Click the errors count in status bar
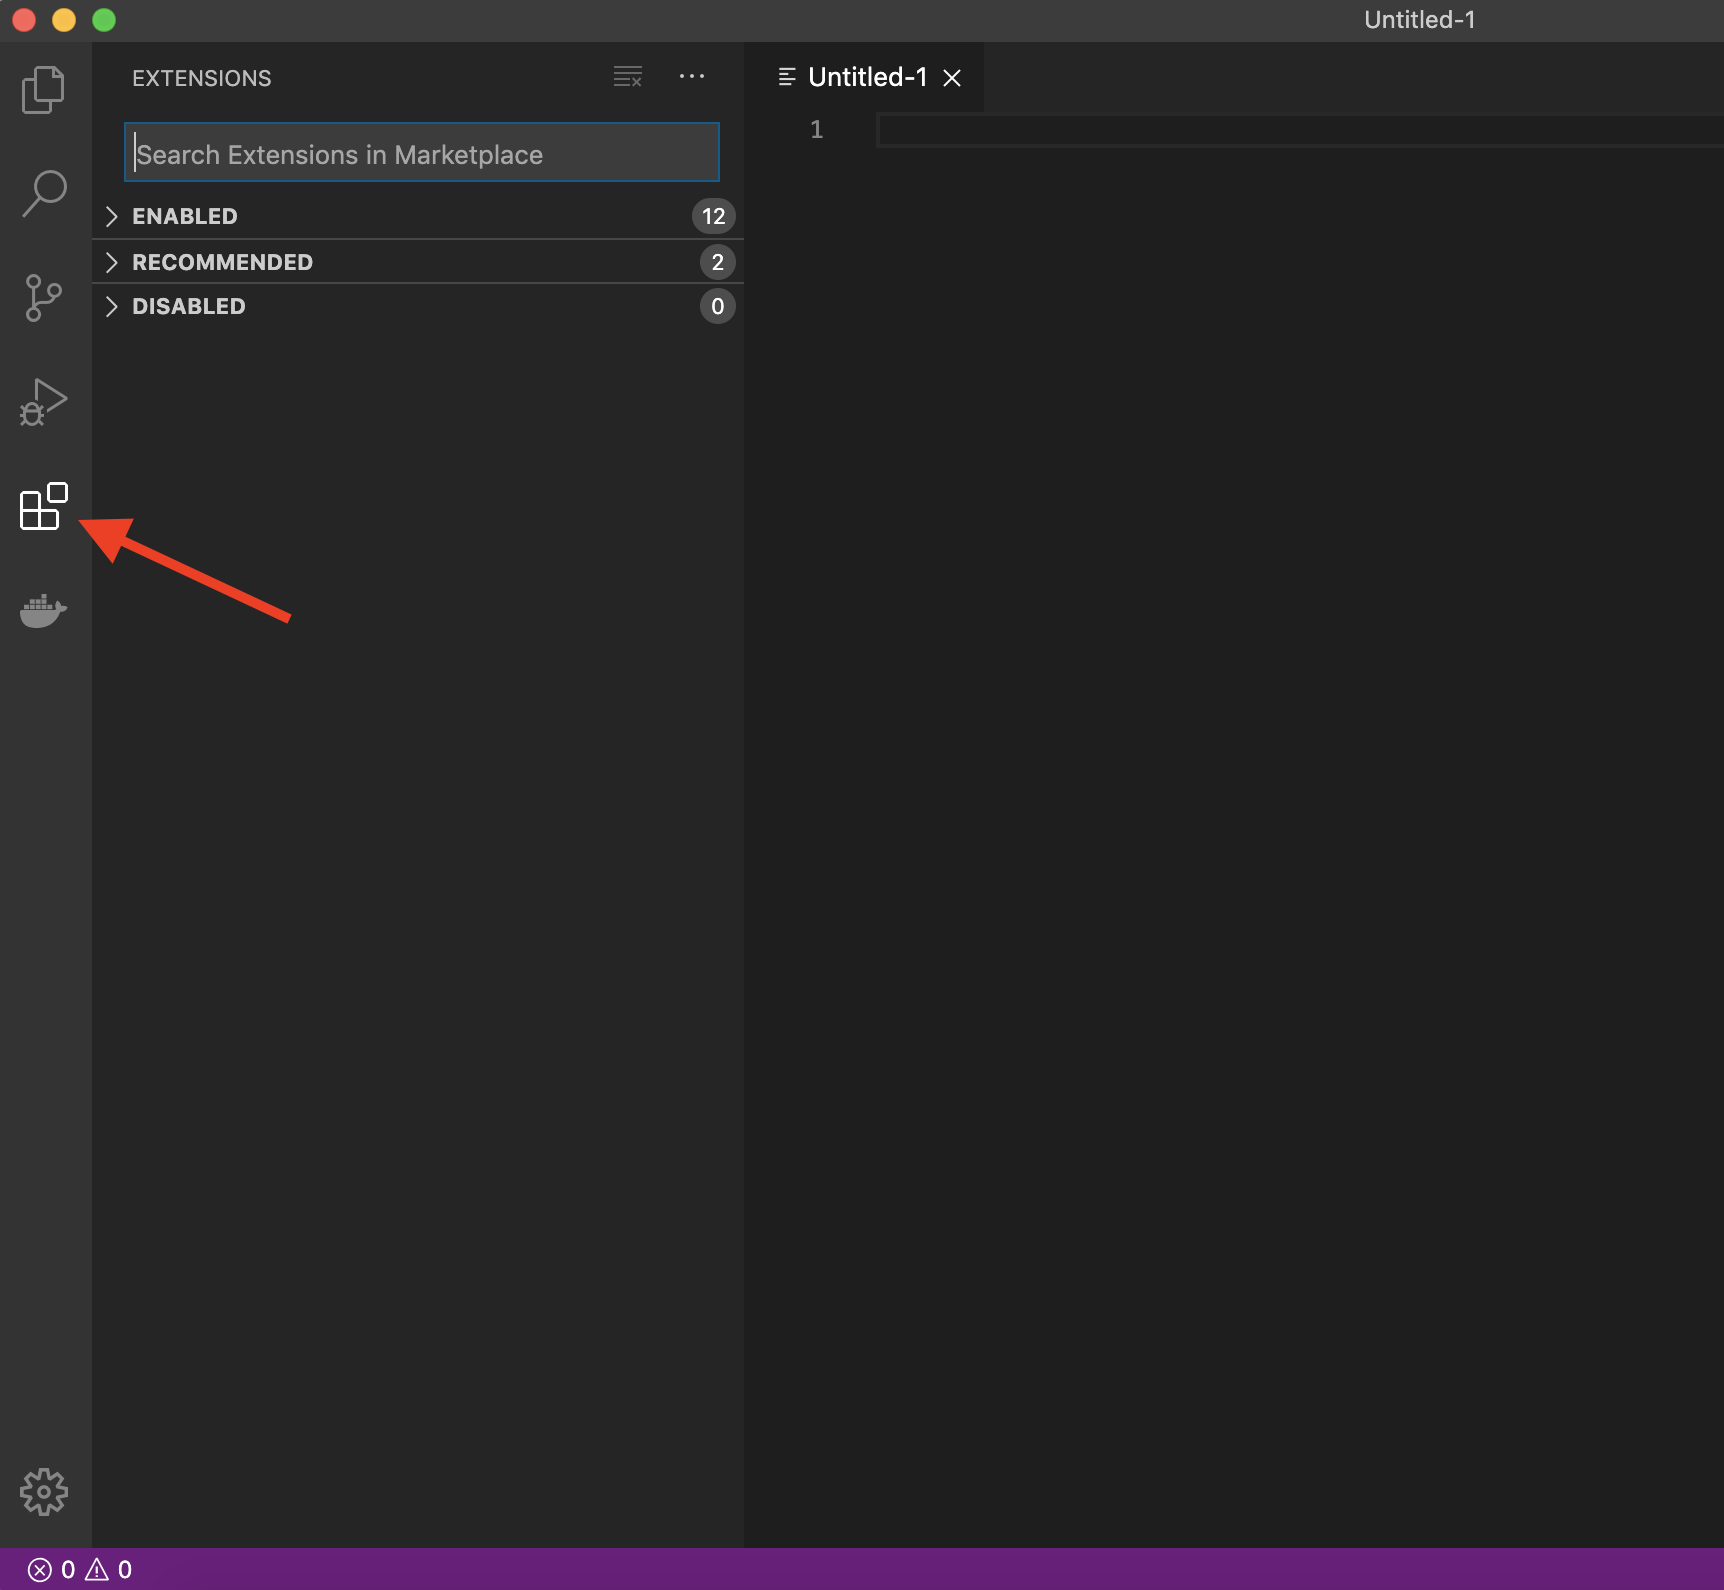This screenshot has height=1590, width=1724. tap(52, 1569)
